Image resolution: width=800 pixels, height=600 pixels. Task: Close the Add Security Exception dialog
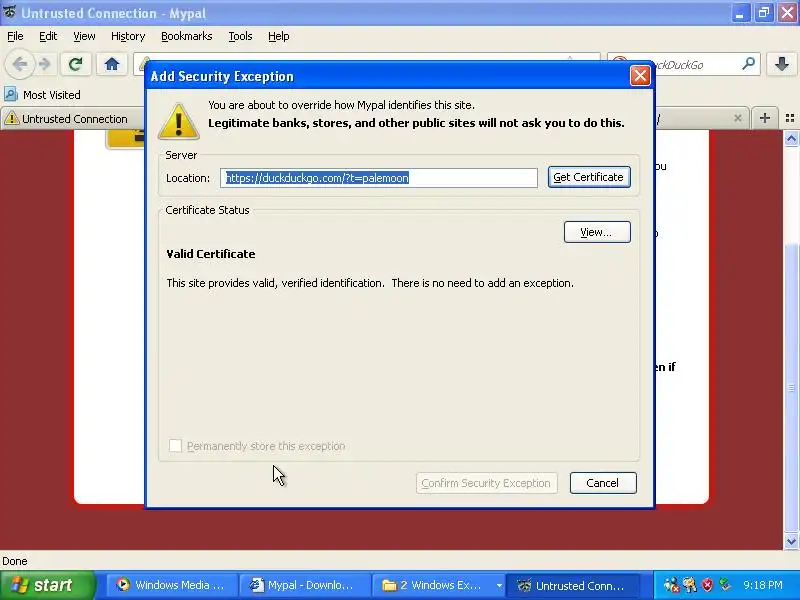640,76
